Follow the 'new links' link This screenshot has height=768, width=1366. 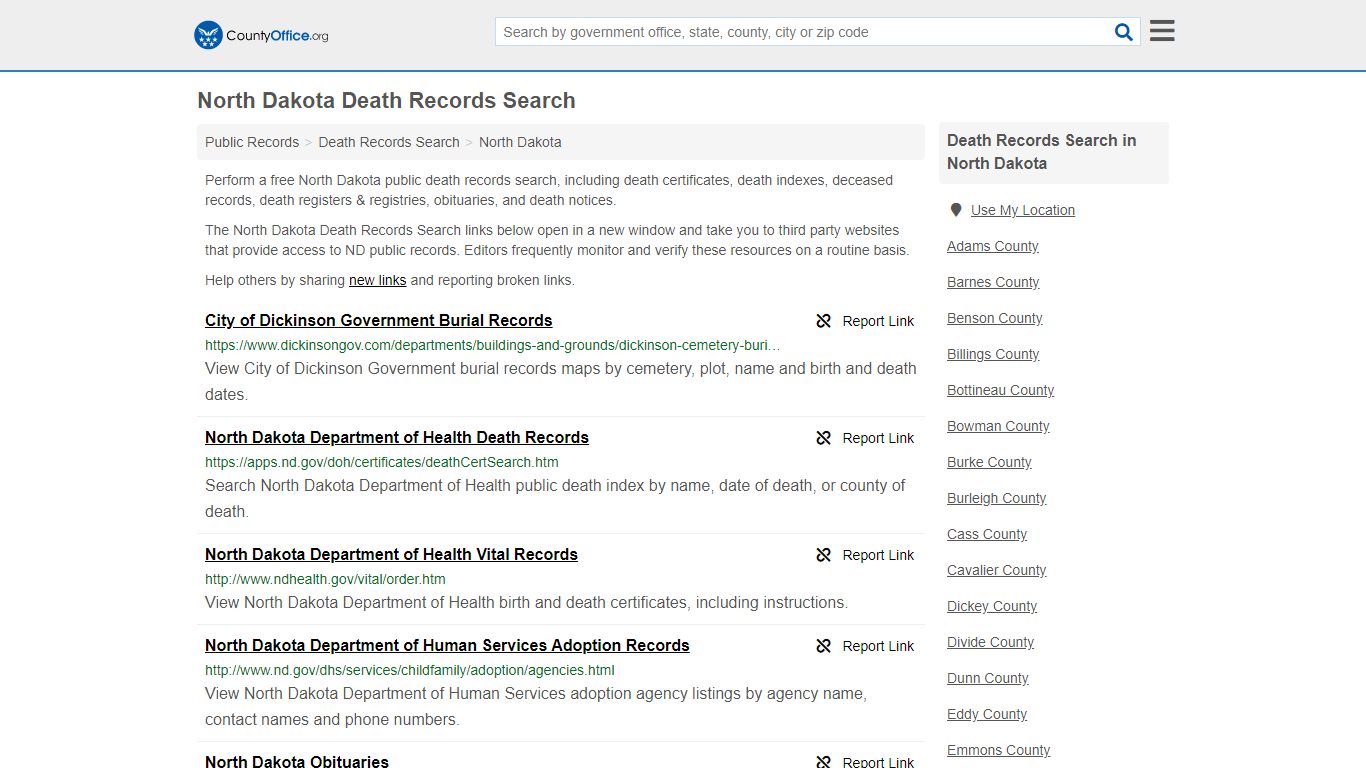(377, 280)
